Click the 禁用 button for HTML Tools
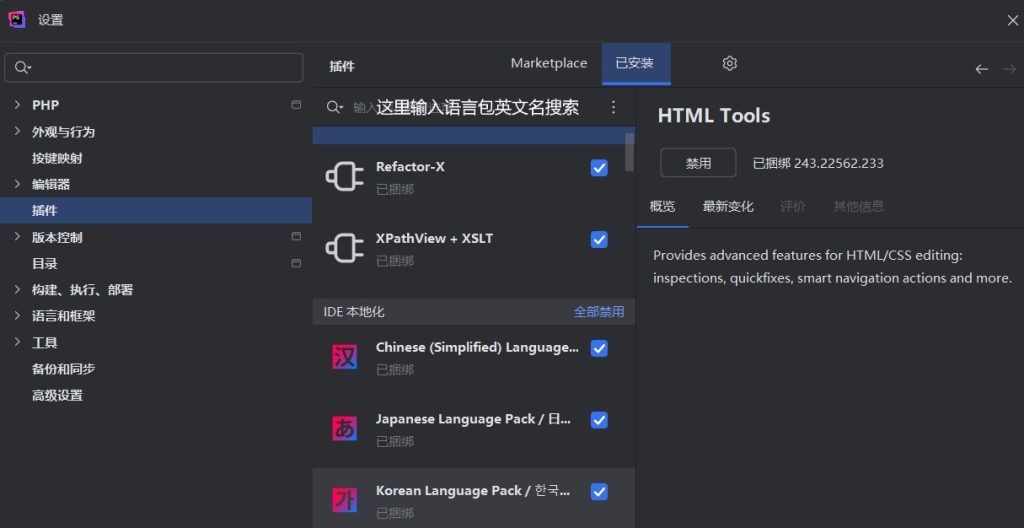Image resolution: width=1024 pixels, height=528 pixels. pos(698,163)
